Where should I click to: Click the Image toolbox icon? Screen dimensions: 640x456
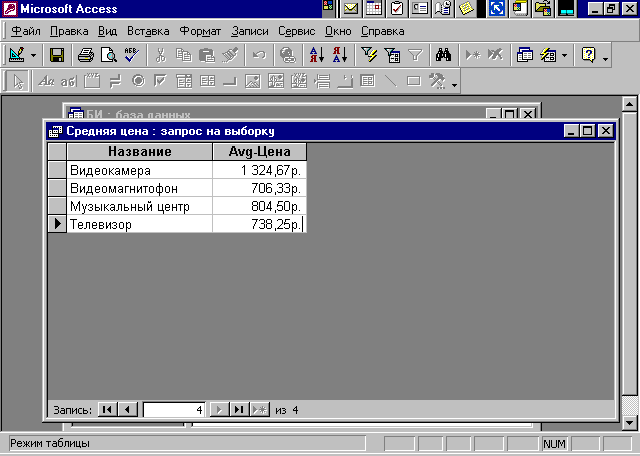coord(253,81)
